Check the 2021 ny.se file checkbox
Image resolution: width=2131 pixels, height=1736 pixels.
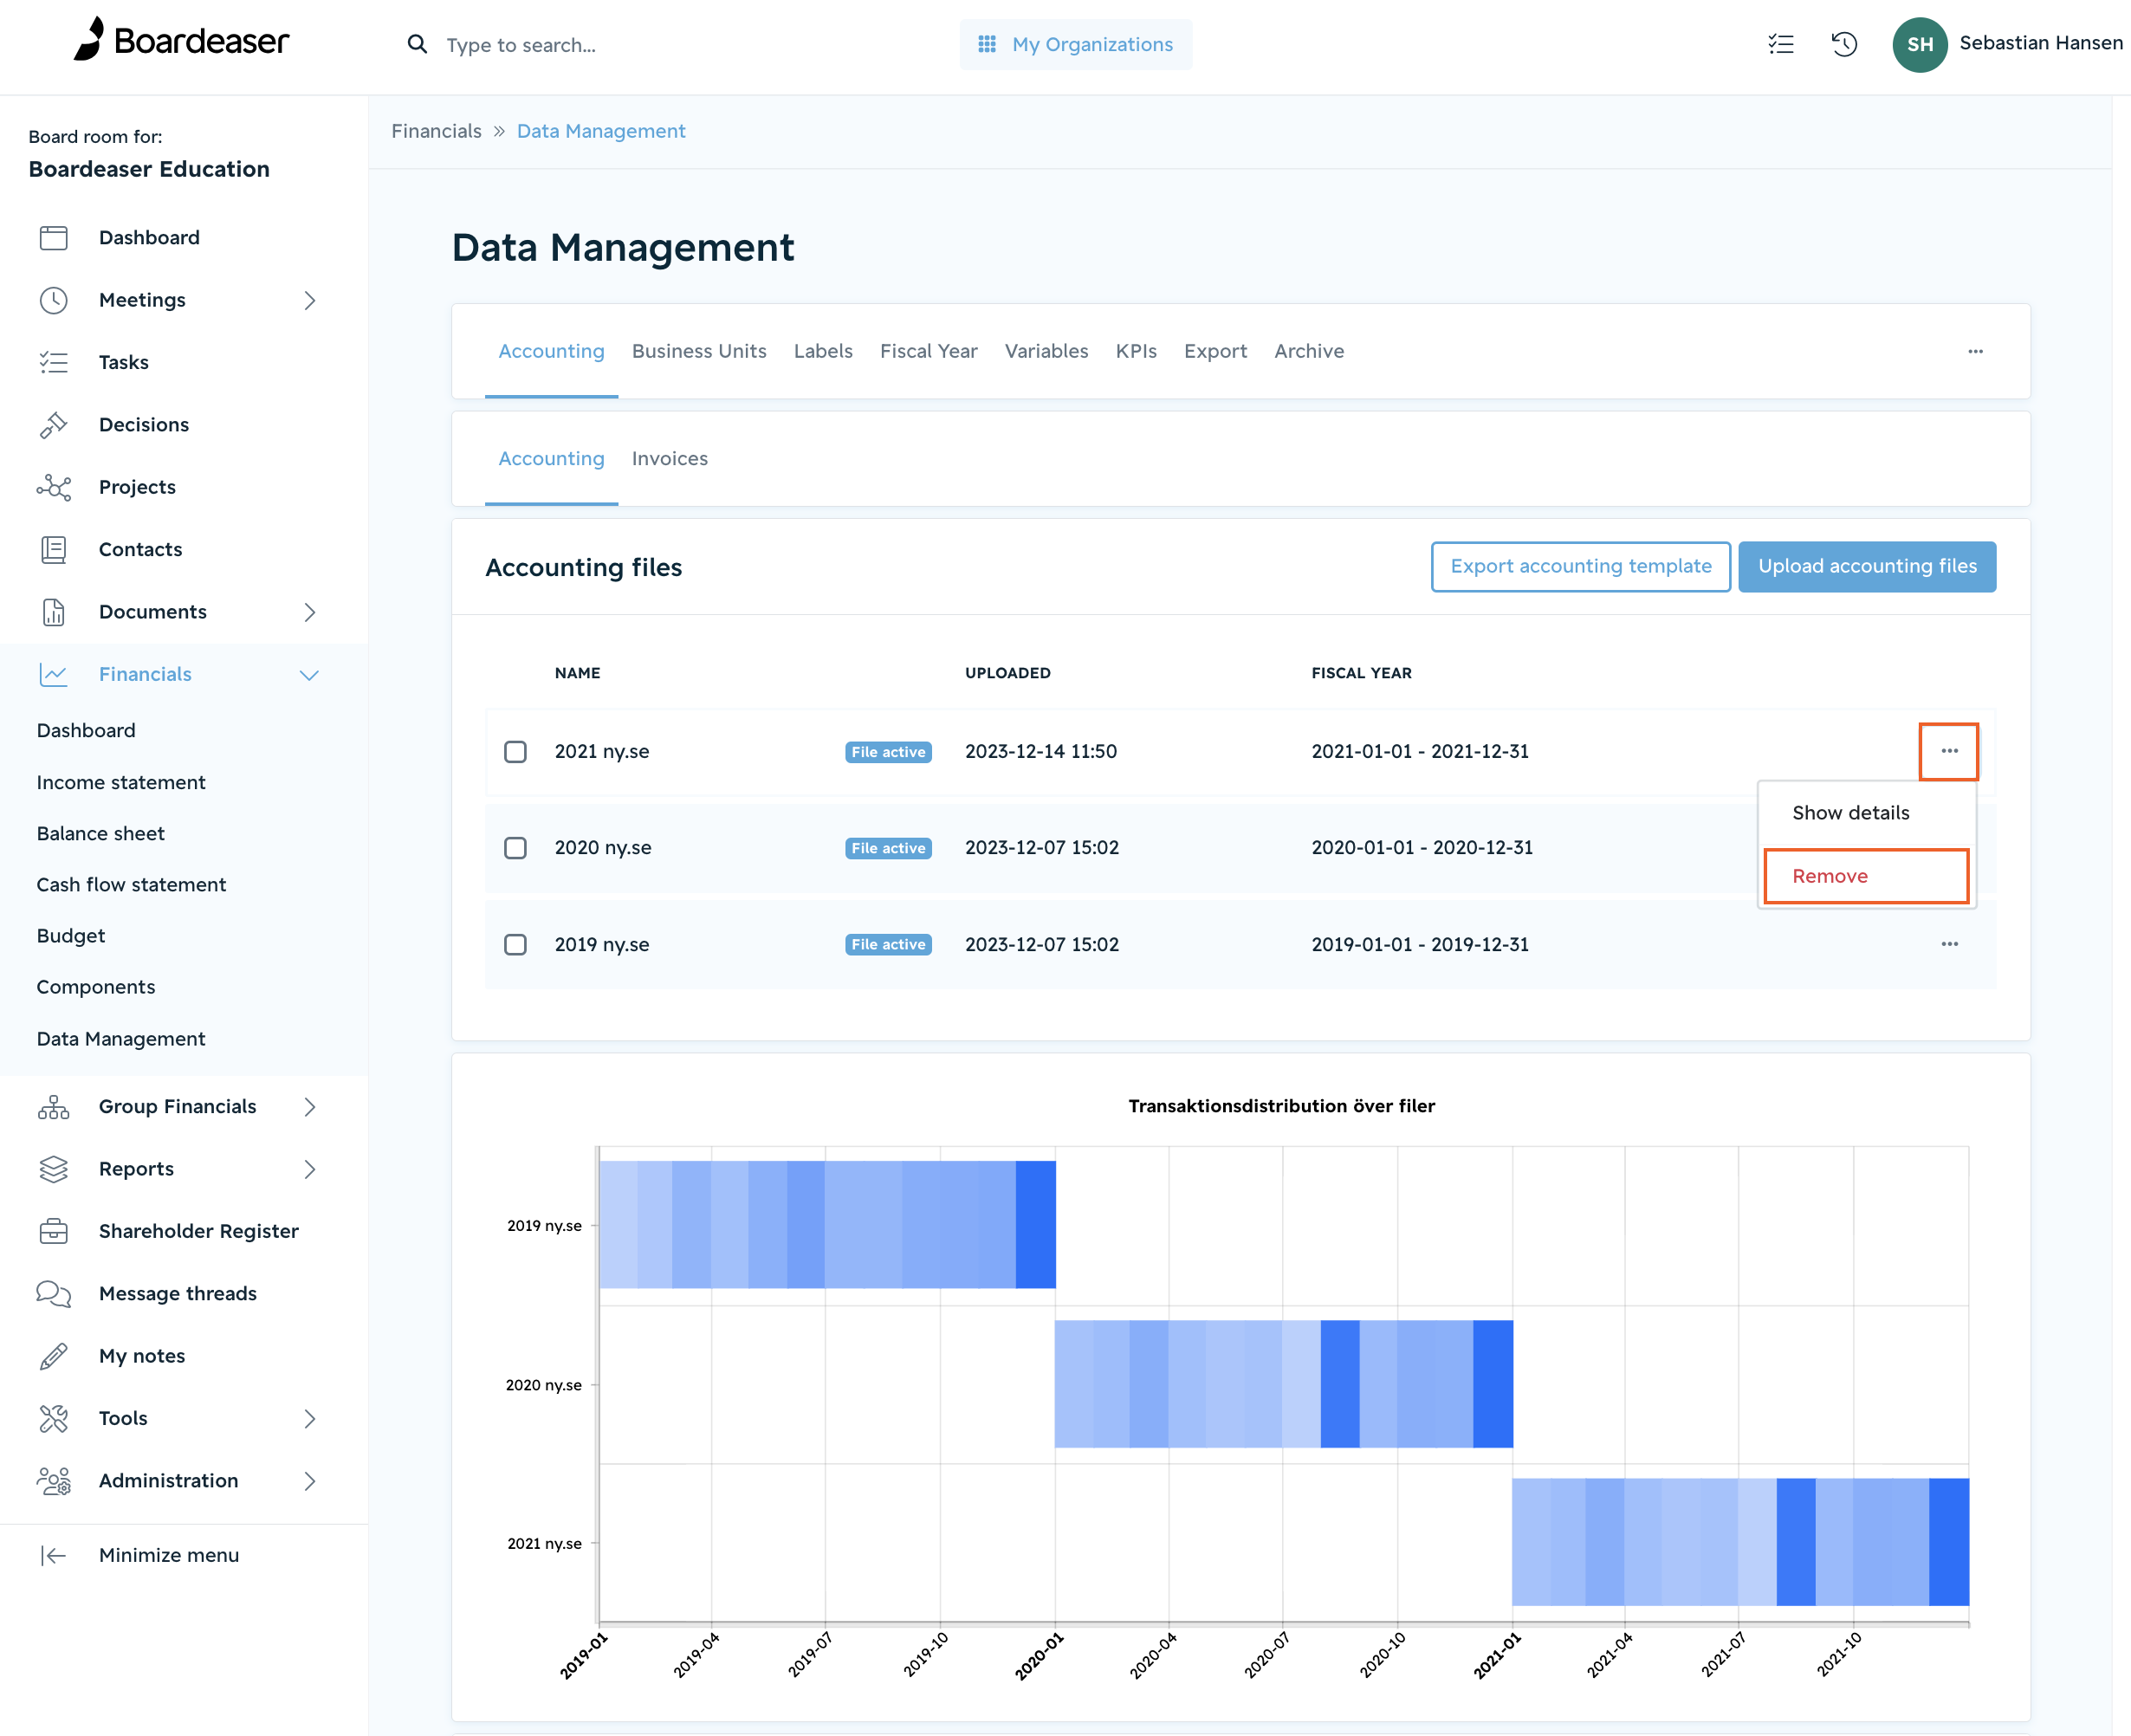click(x=515, y=752)
